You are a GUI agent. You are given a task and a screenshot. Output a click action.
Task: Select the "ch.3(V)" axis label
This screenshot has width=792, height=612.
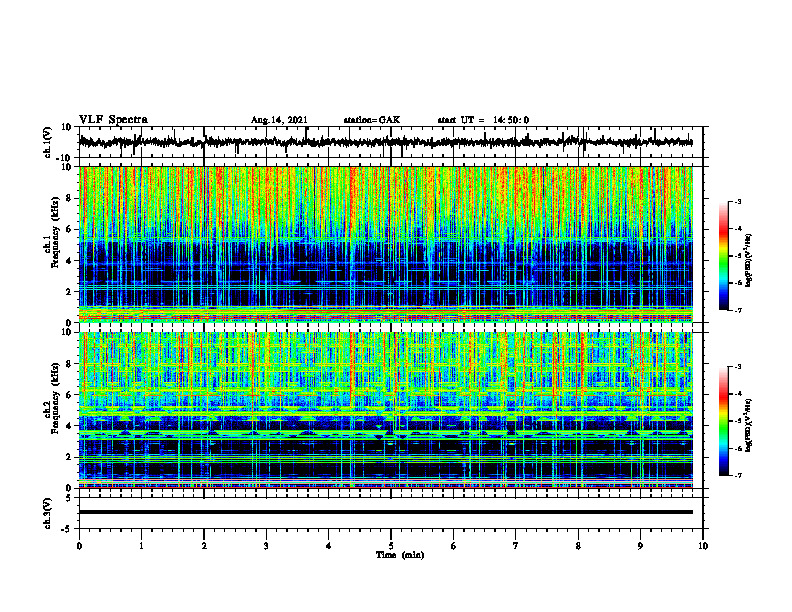pos(48,513)
